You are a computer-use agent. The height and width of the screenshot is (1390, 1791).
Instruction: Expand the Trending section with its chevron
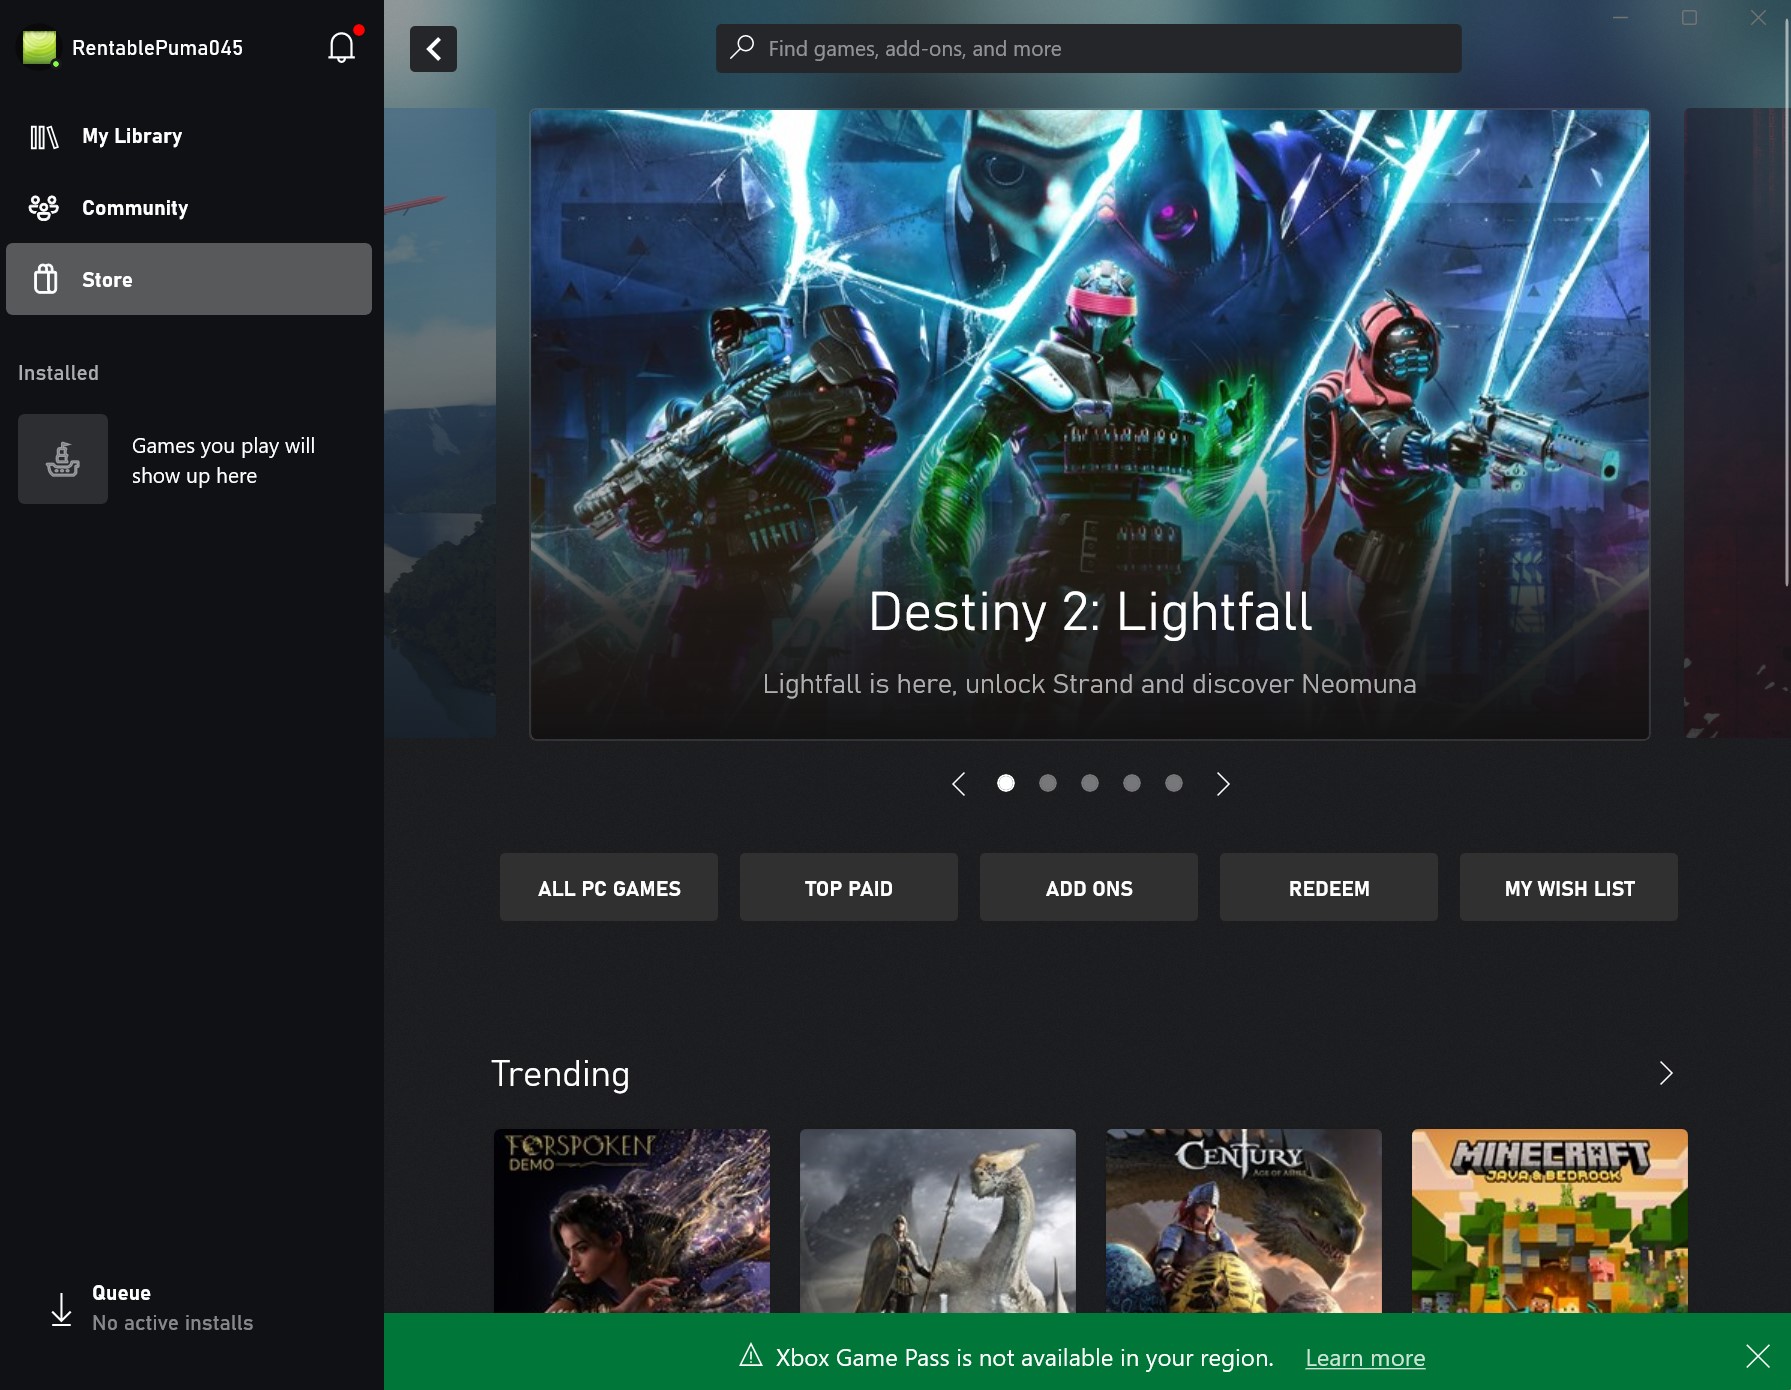[1665, 1073]
